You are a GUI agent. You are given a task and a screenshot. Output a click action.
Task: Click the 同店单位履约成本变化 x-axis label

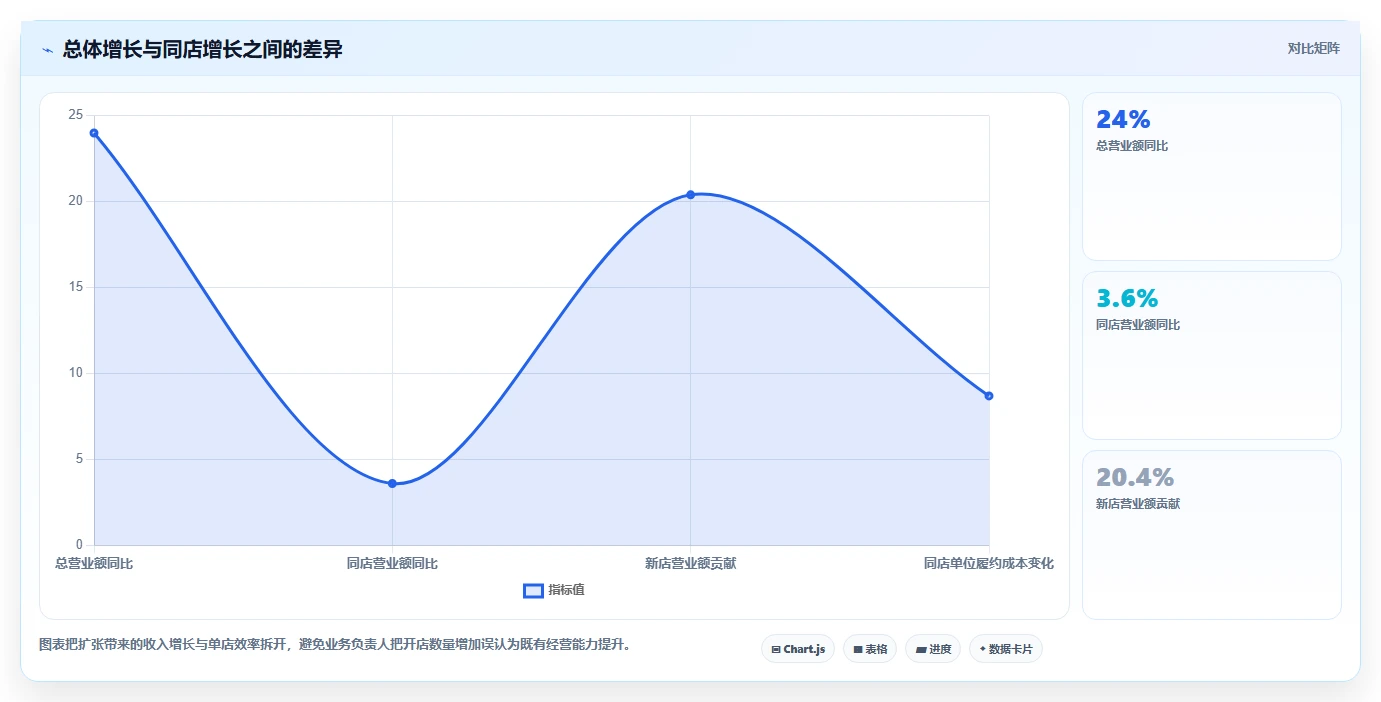[x=988, y=564]
